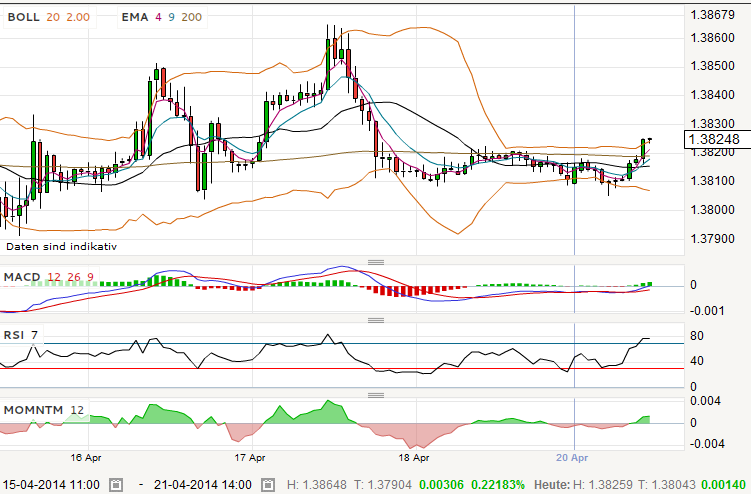This screenshot has height=494, width=751.
Task: Select EMA period 4 parameter
Action: tap(159, 17)
